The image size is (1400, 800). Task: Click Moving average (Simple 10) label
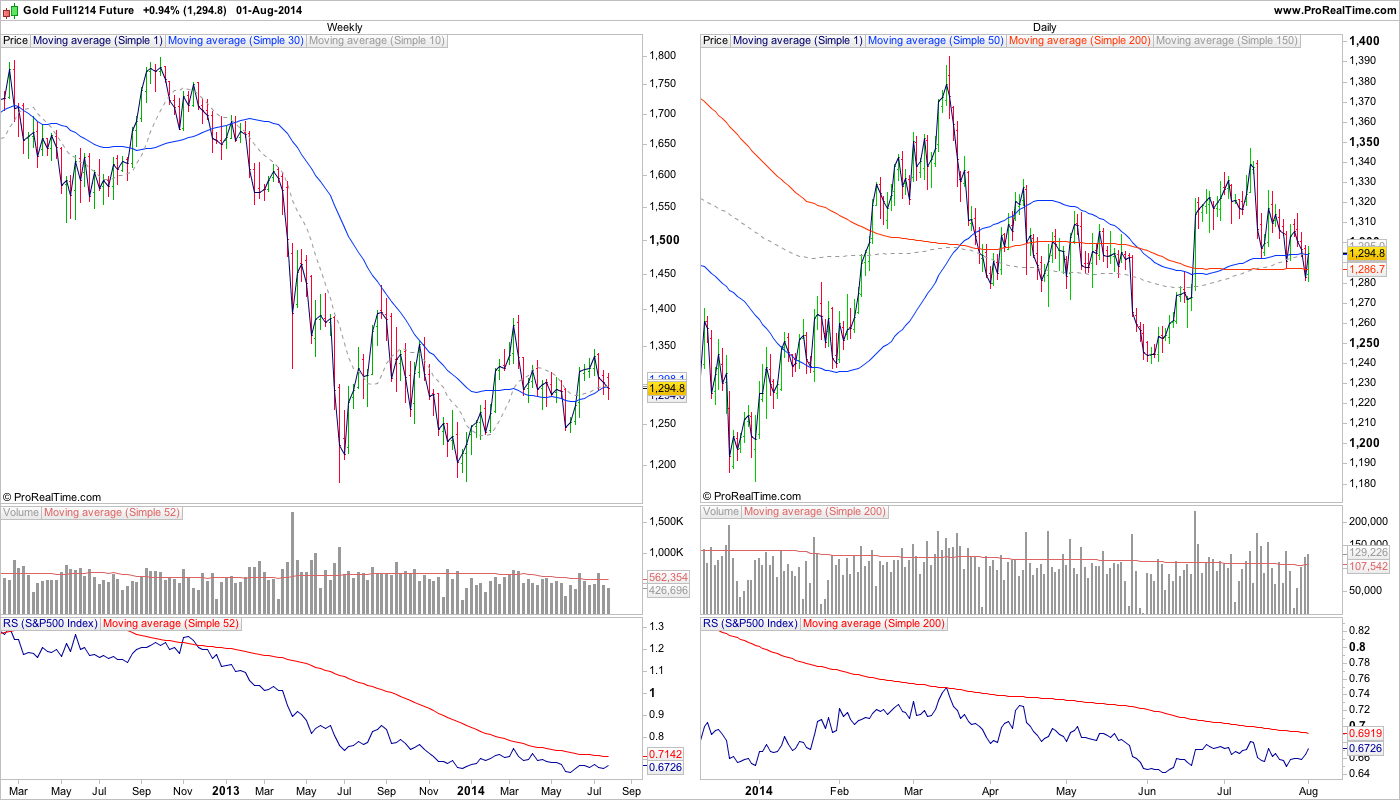377,41
